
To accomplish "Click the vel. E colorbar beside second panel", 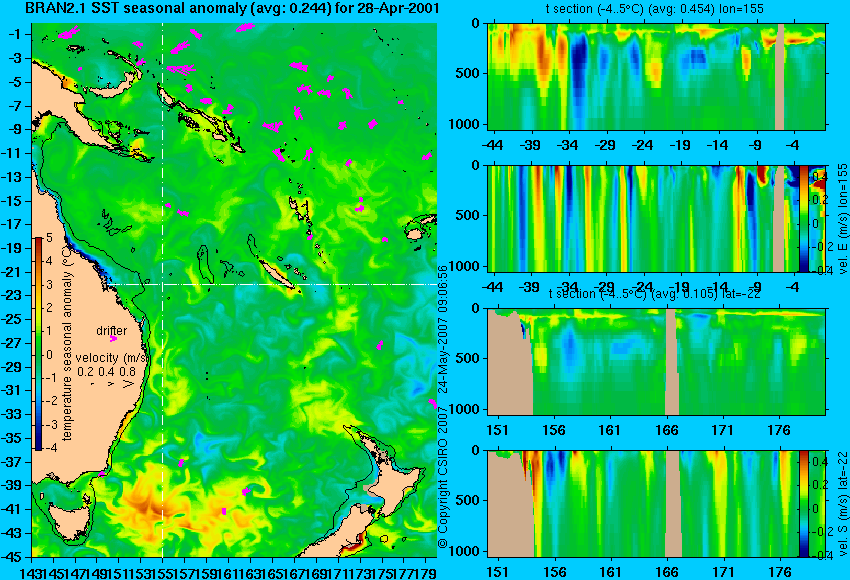I will [804, 218].
